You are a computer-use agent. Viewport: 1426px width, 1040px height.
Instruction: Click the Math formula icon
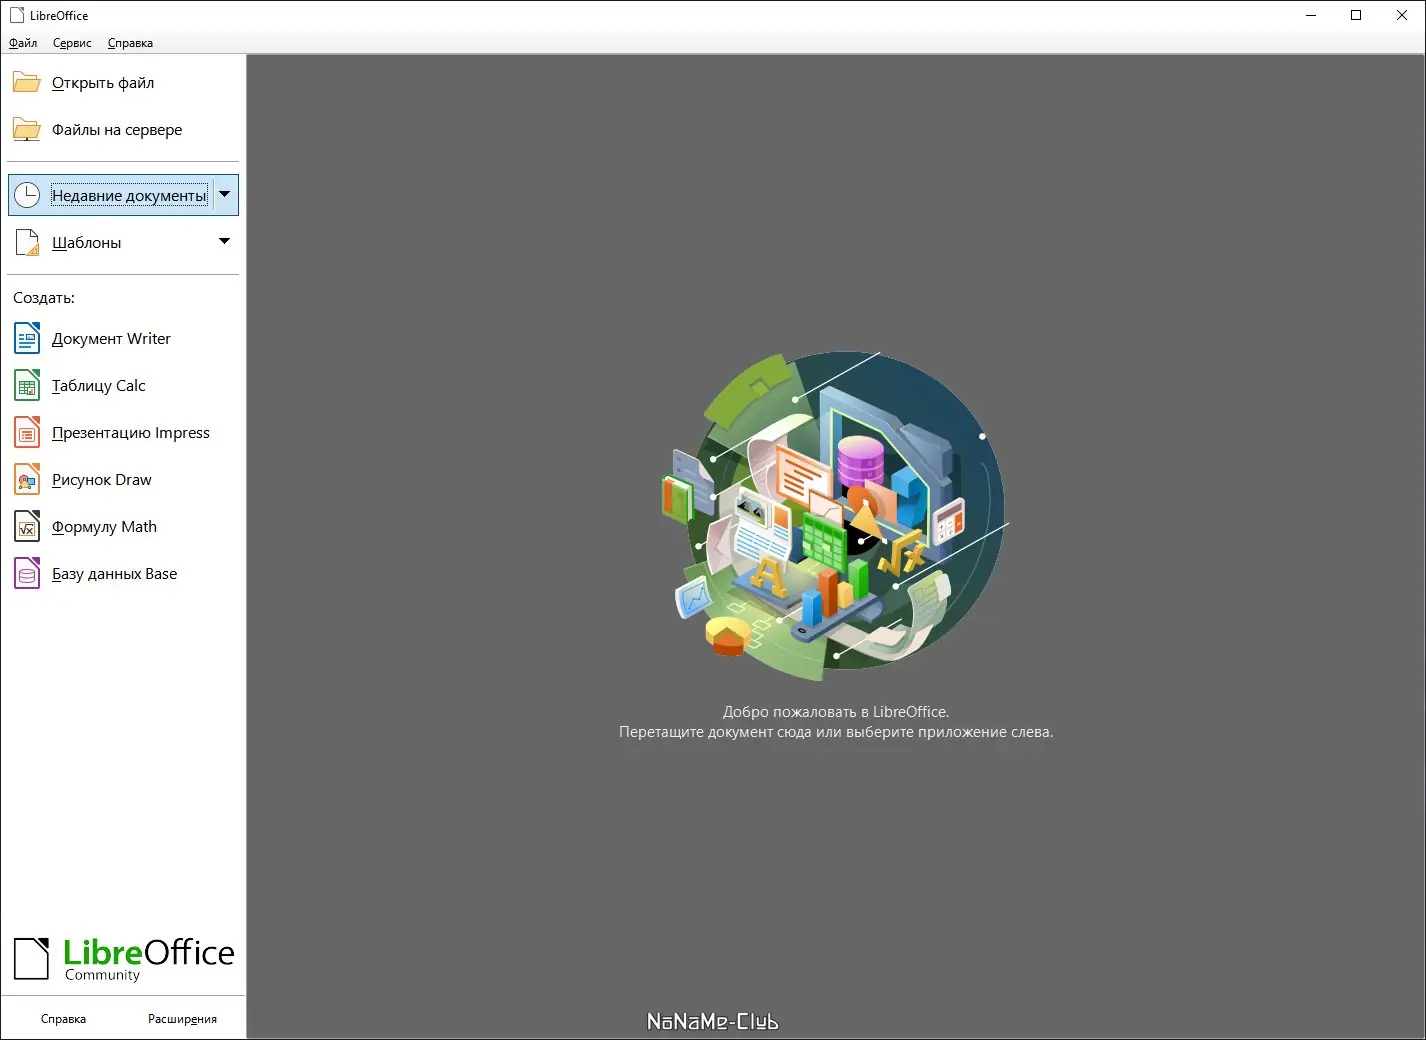tap(27, 527)
